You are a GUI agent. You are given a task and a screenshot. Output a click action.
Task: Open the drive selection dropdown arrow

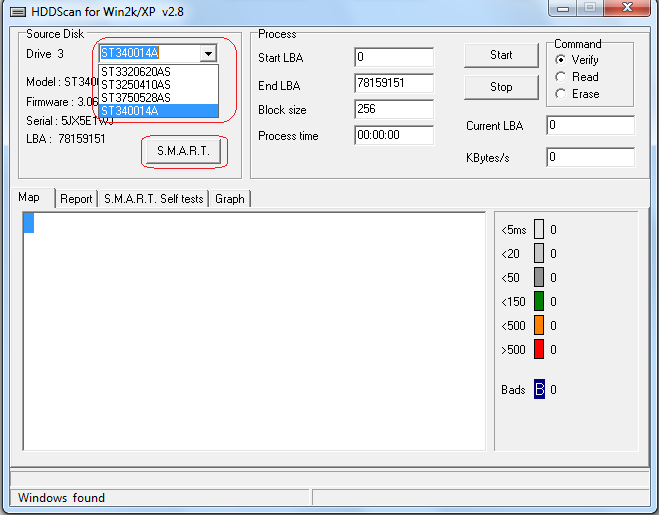coord(208,53)
